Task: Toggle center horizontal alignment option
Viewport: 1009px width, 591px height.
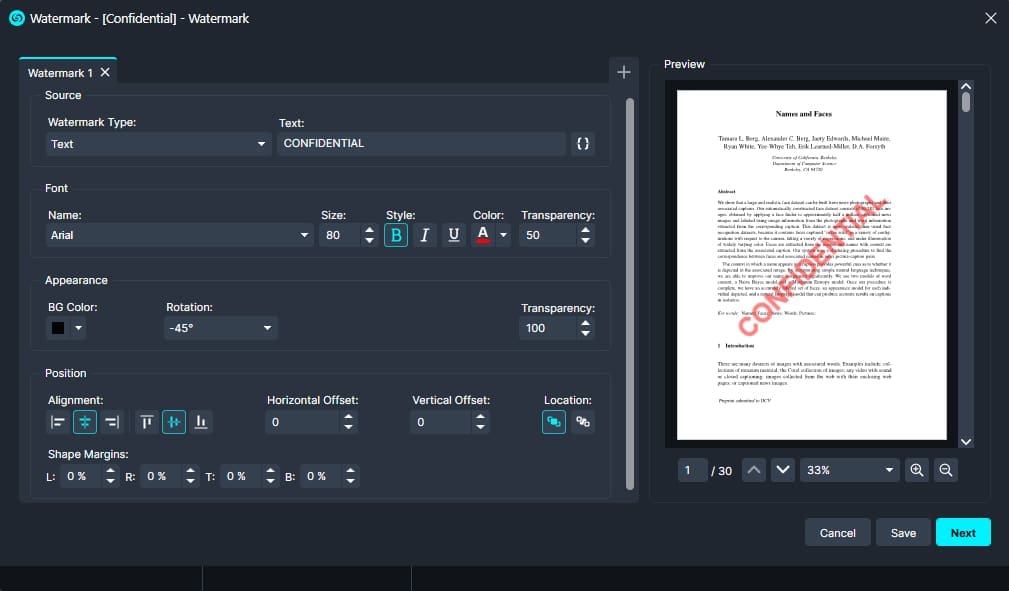Action: (85, 421)
